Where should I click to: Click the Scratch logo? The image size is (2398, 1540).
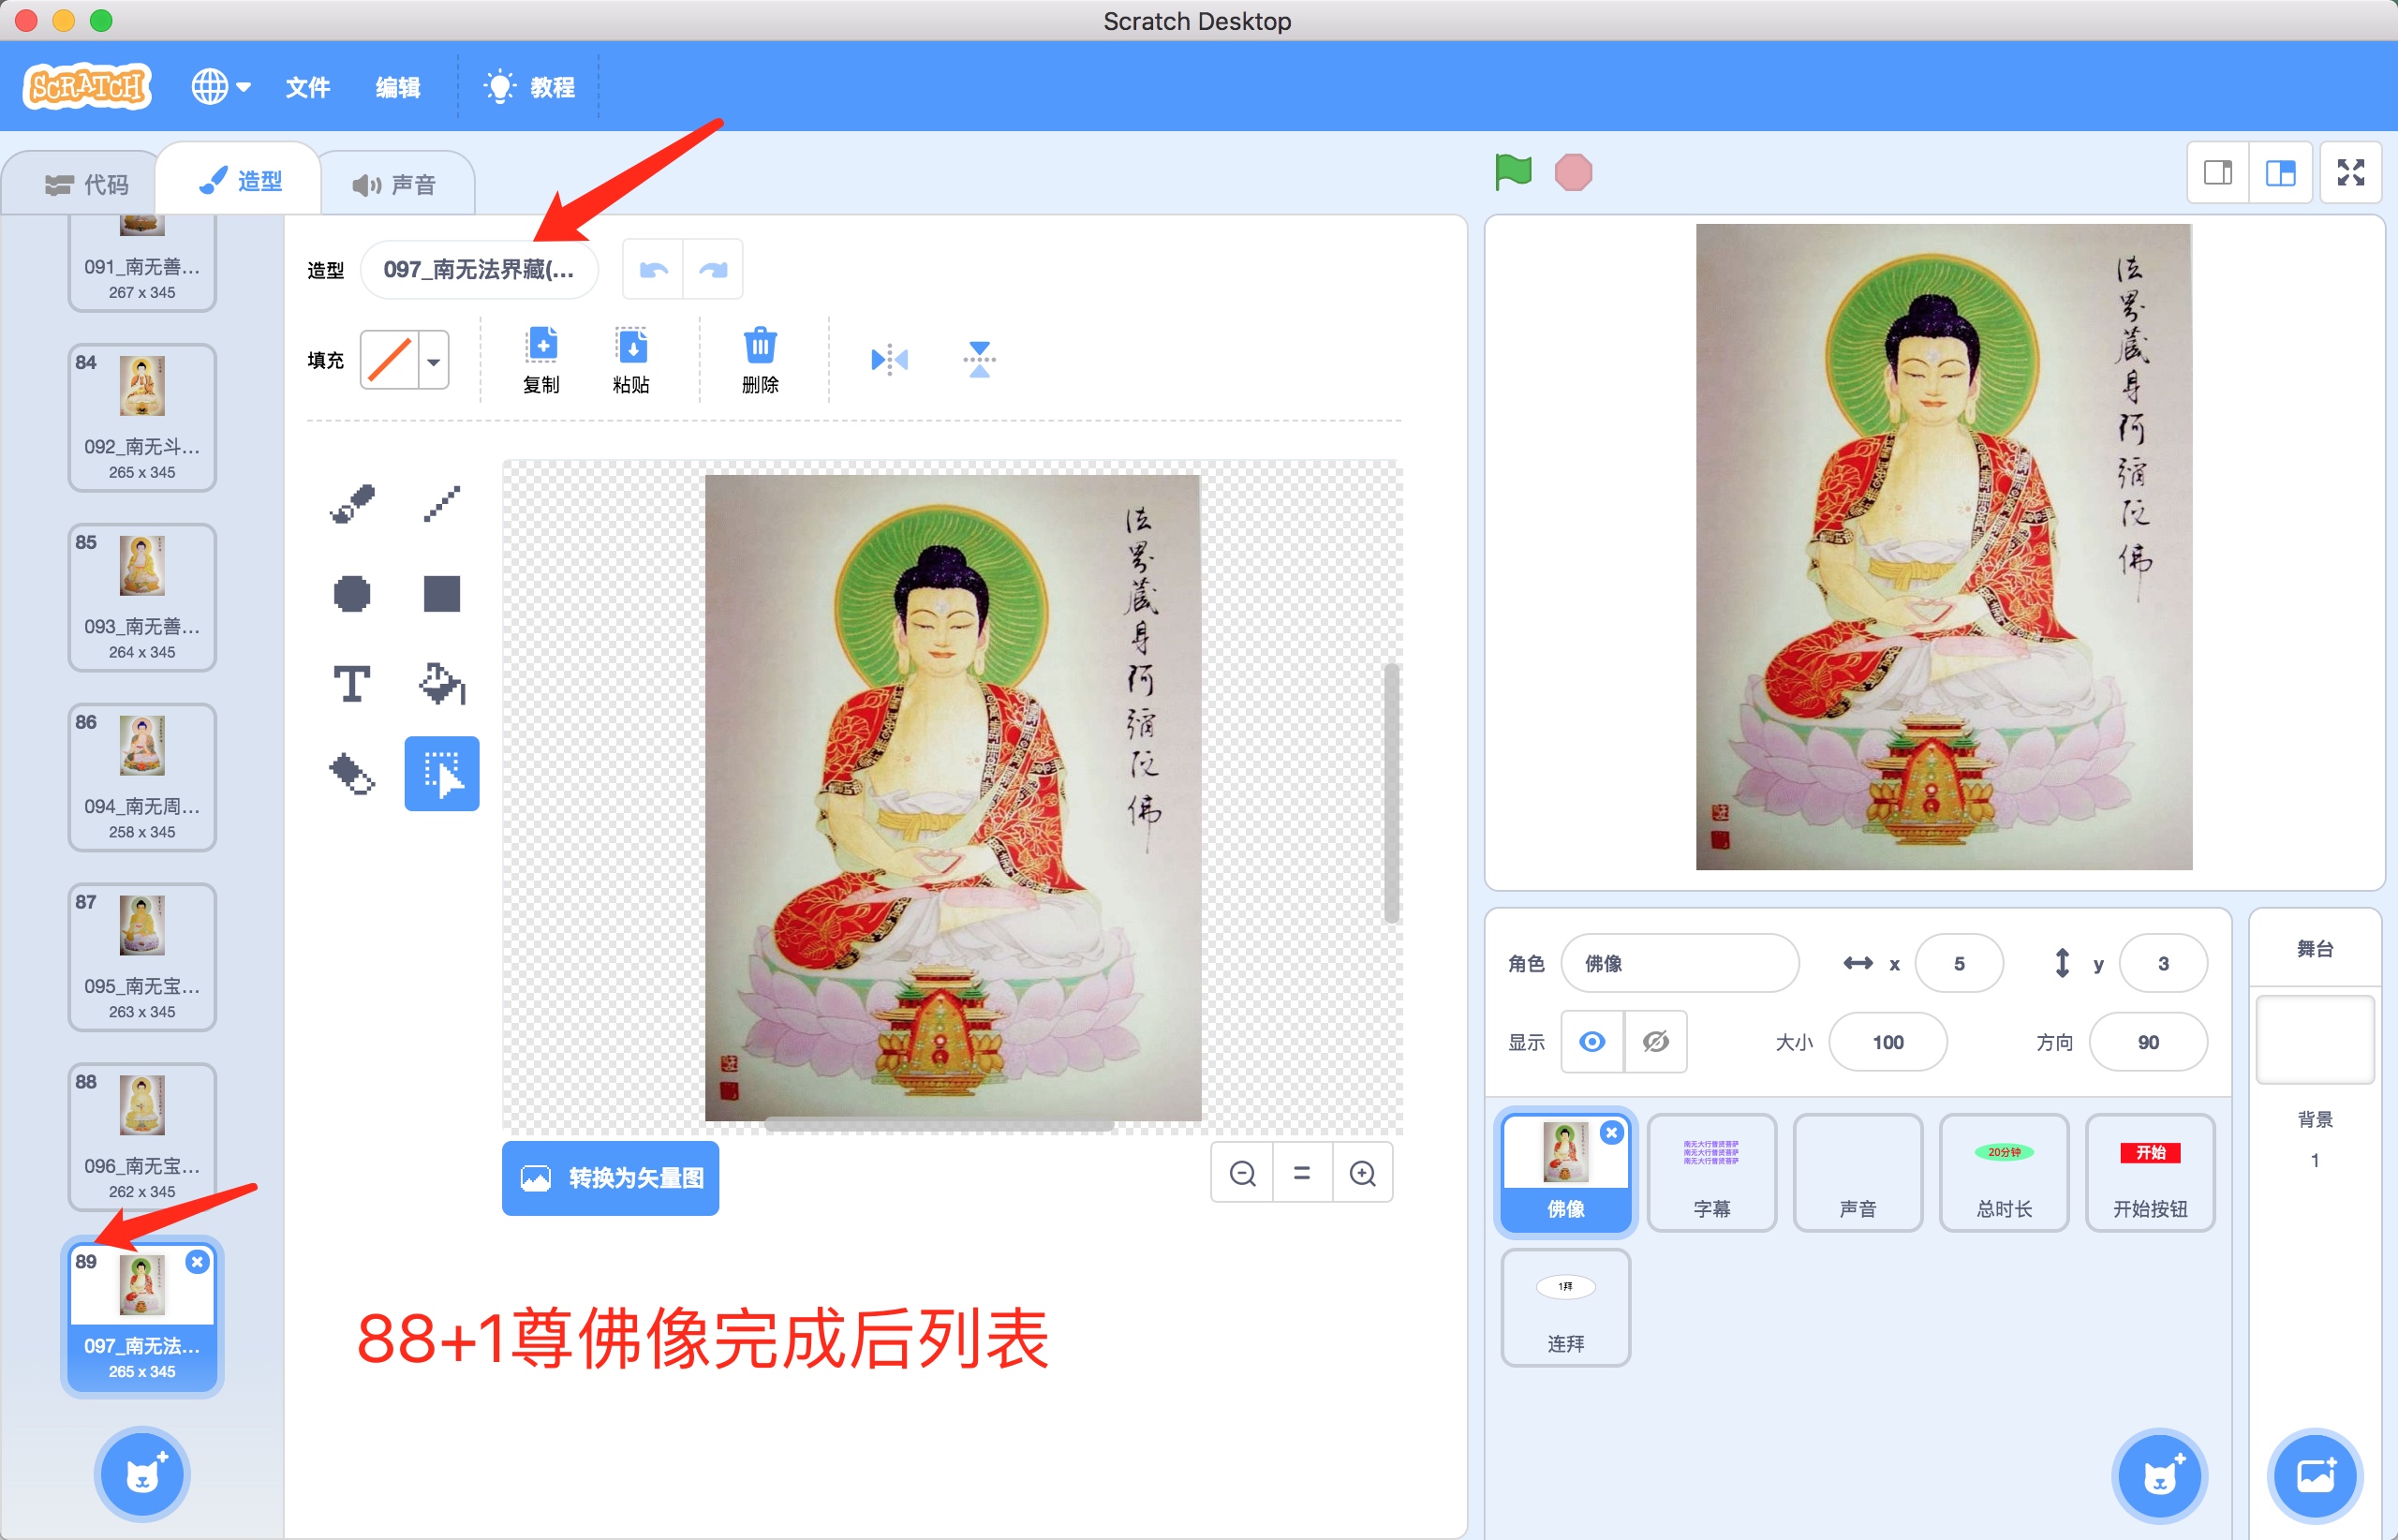click(x=87, y=86)
